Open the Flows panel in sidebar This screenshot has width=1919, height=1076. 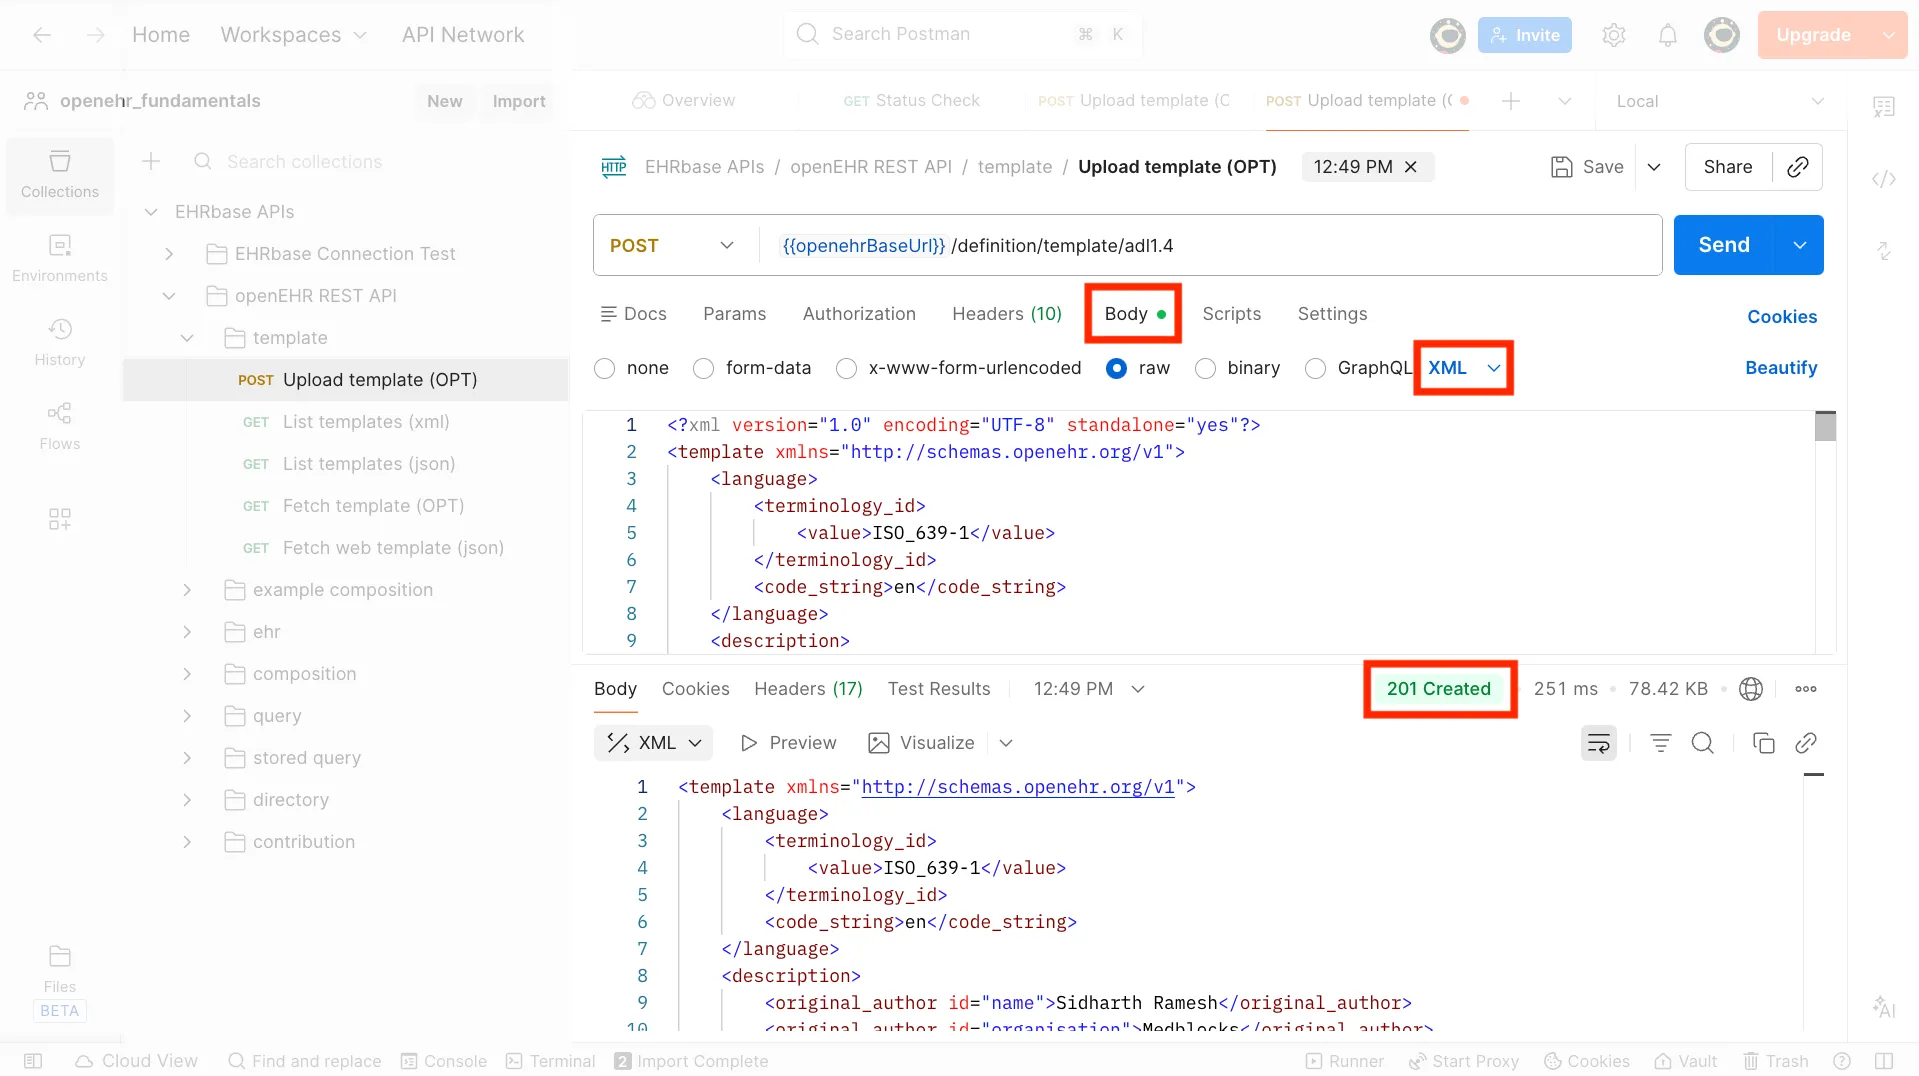pos(59,426)
